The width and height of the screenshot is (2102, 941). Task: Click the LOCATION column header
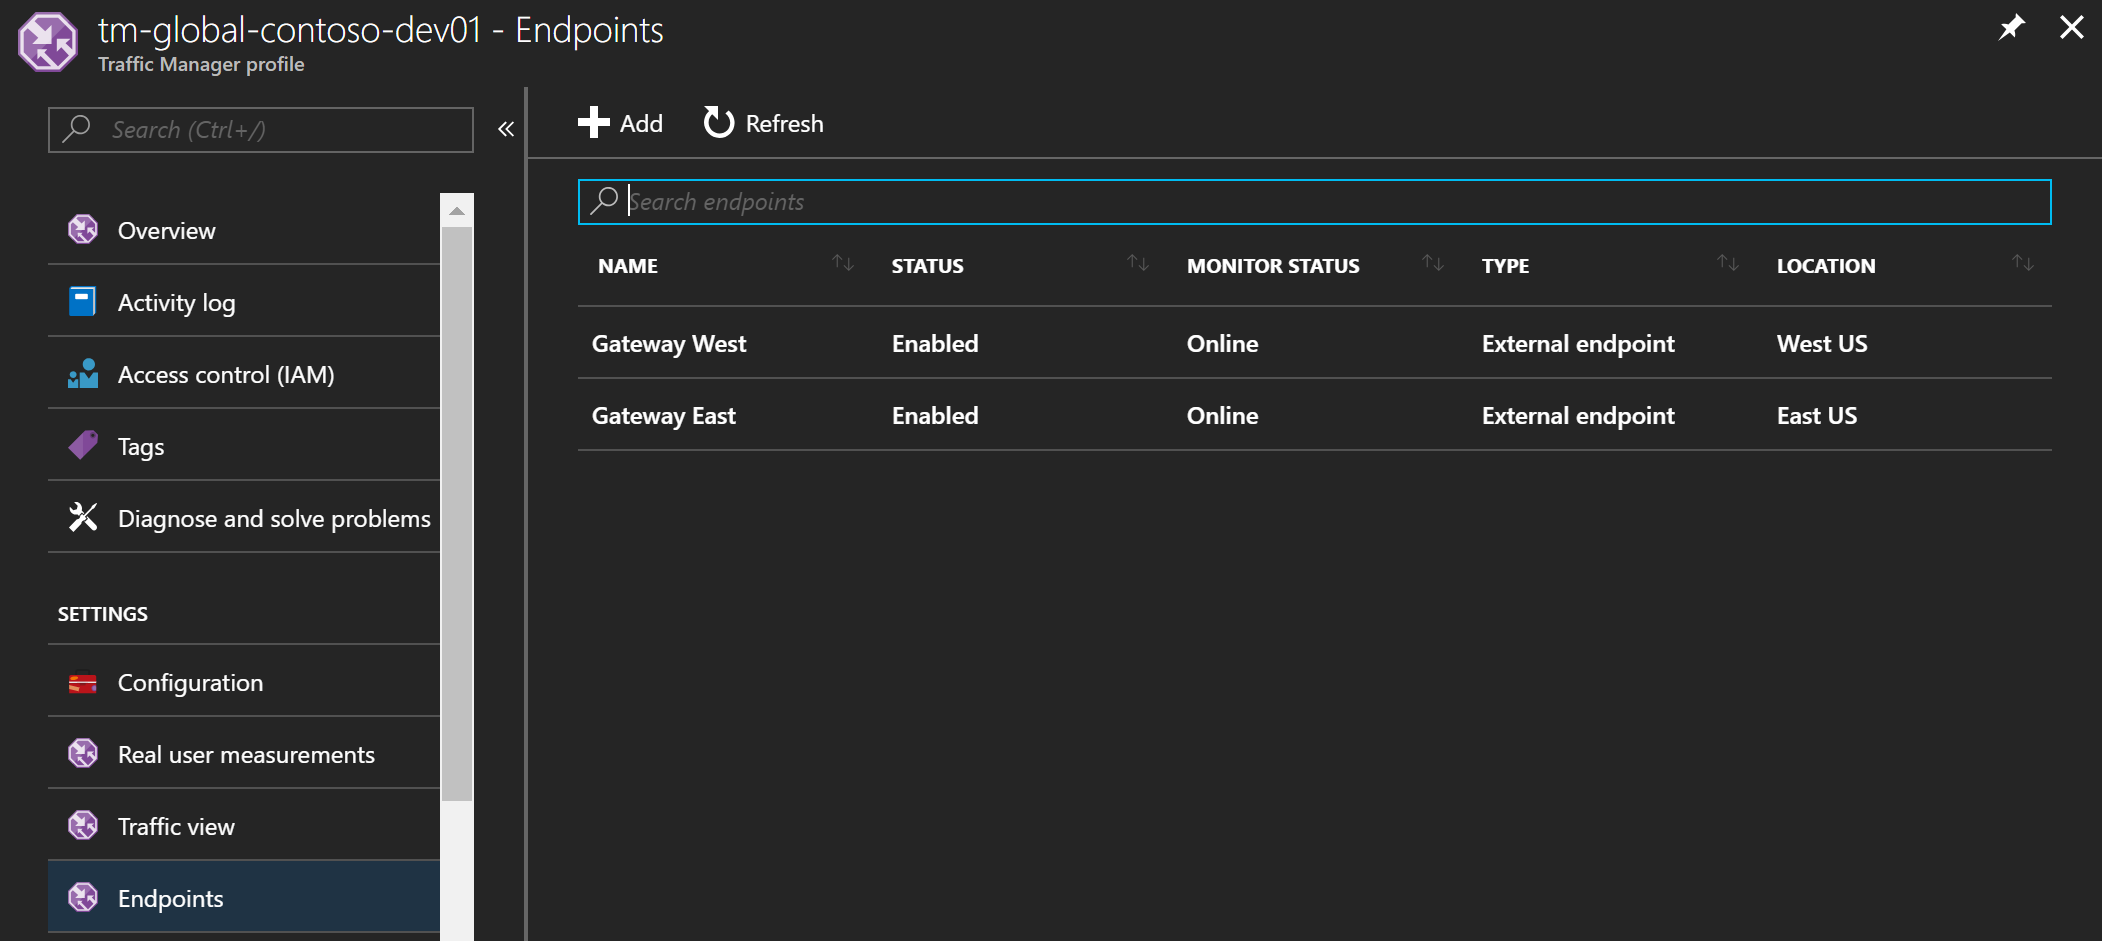pos(1826,266)
